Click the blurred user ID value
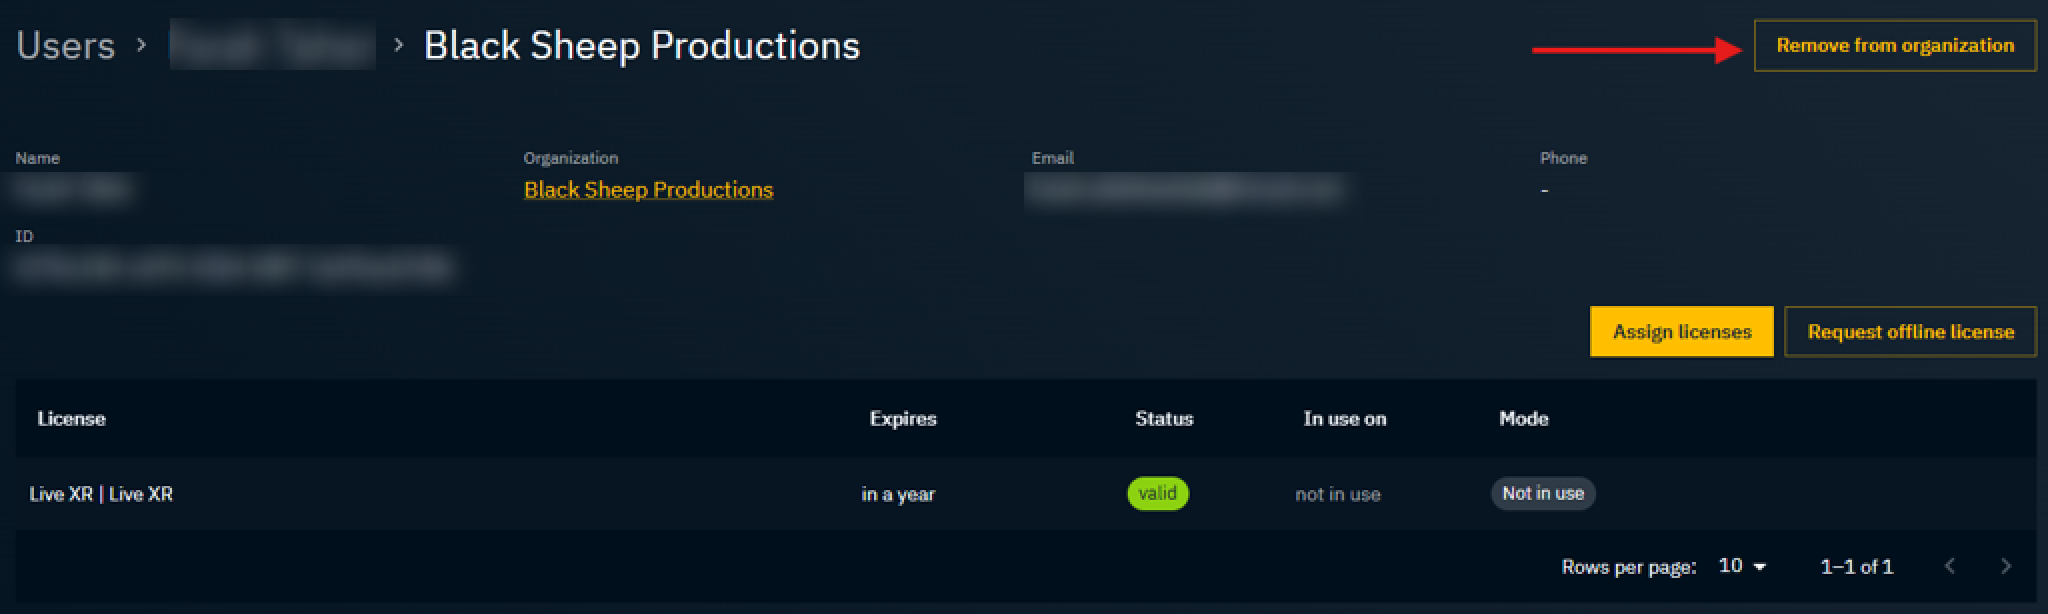 (x=235, y=268)
